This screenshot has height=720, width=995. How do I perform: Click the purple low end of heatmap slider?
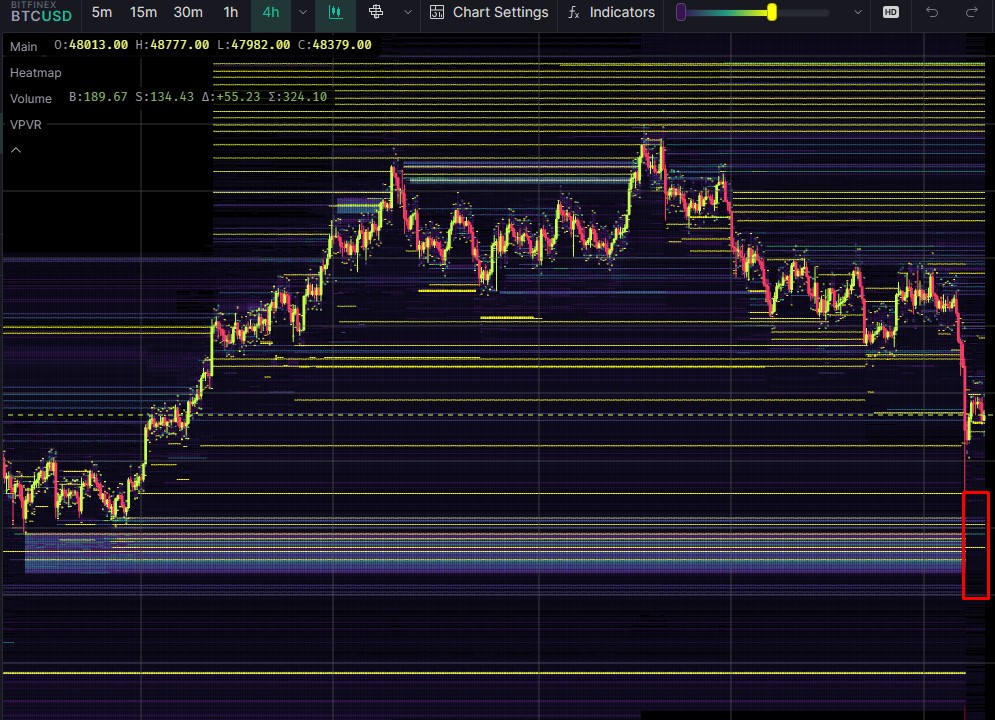coord(681,12)
